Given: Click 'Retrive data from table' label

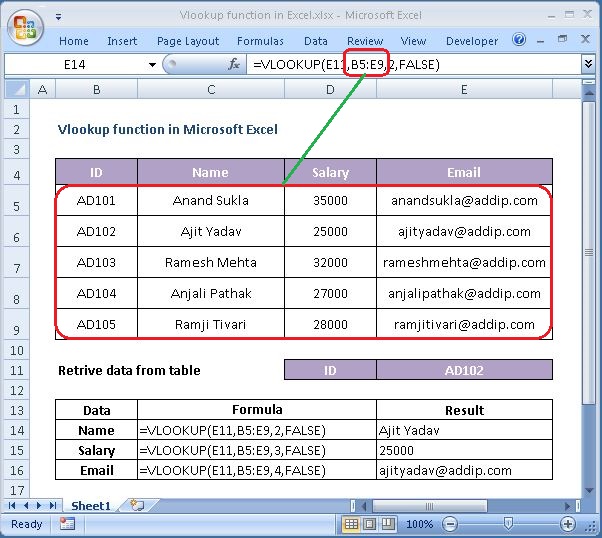Looking at the screenshot, I should (x=129, y=370).
